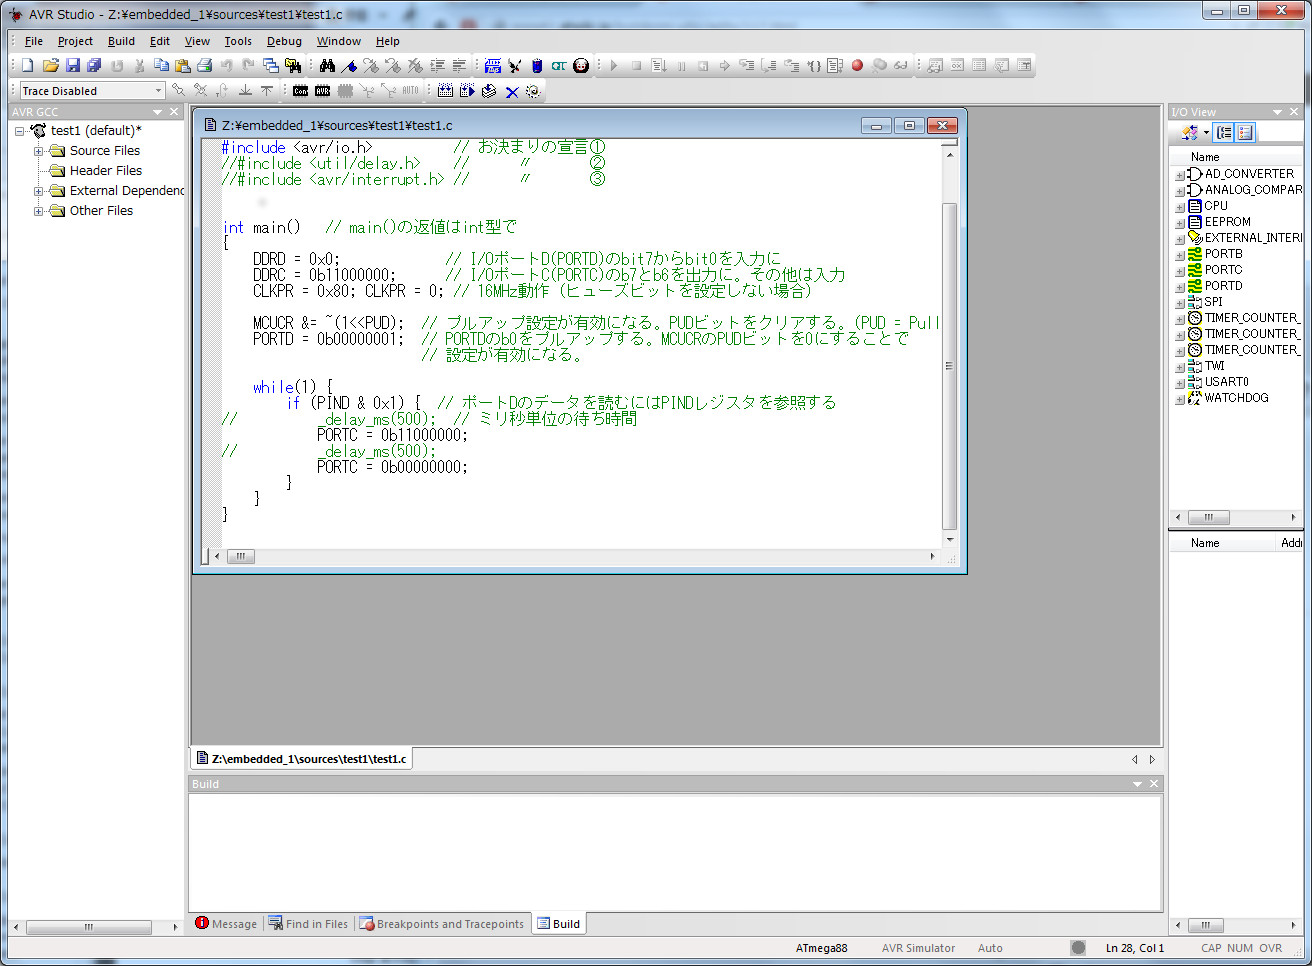Collapse the test1 (default) project node
The width and height of the screenshot is (1312, 966).
coord(19,131)
